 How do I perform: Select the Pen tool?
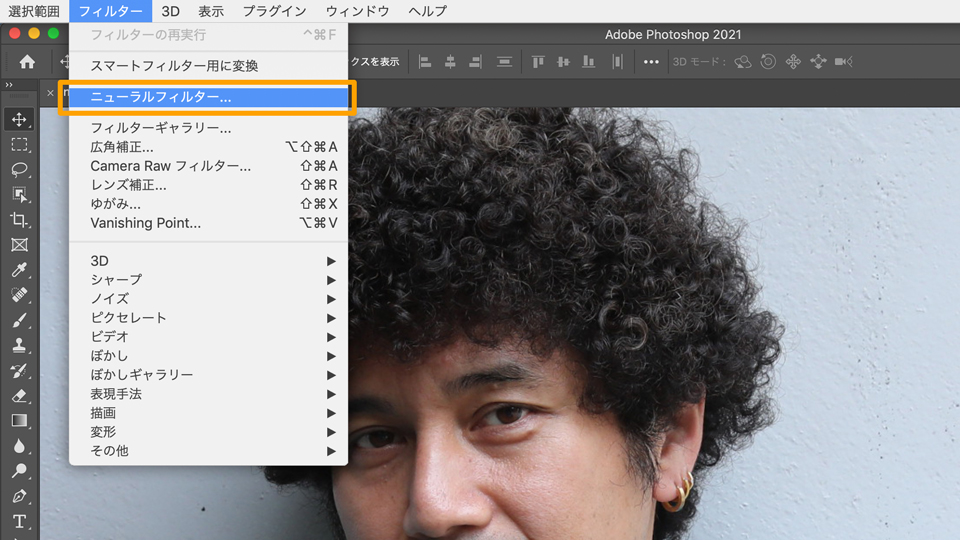click(x=19, y=496)
